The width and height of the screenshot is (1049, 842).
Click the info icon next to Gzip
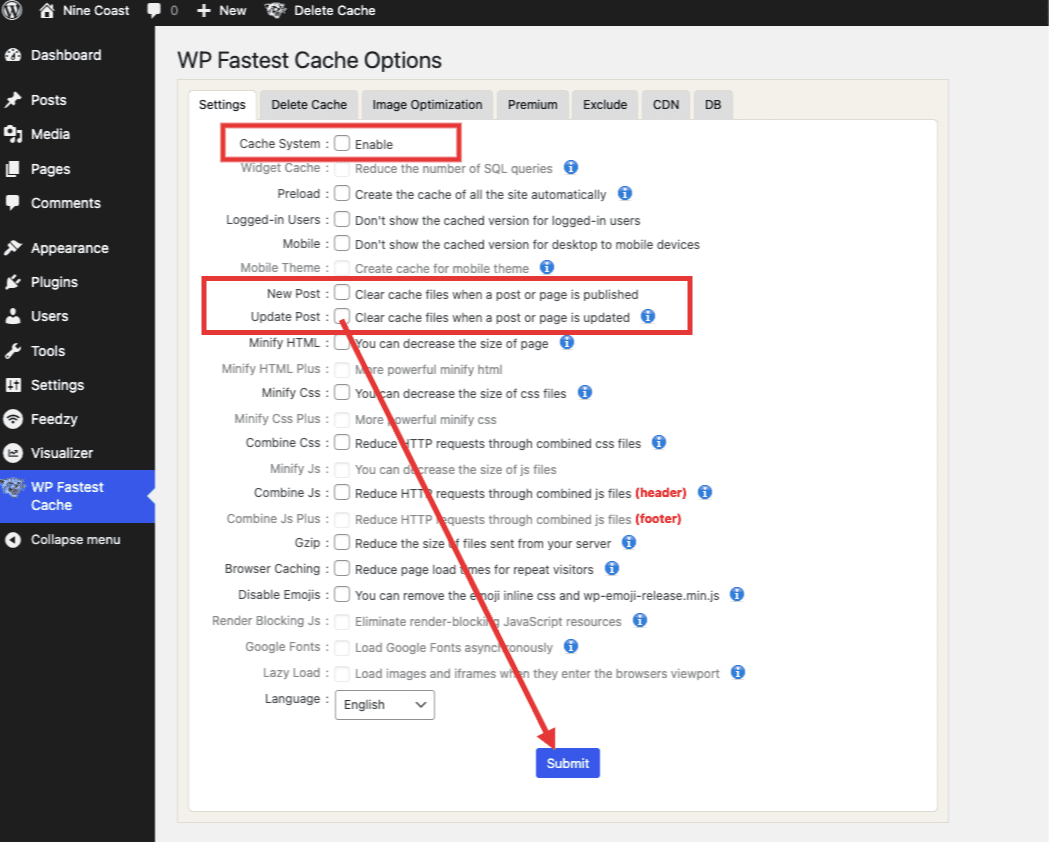click(x=629, y=542)
